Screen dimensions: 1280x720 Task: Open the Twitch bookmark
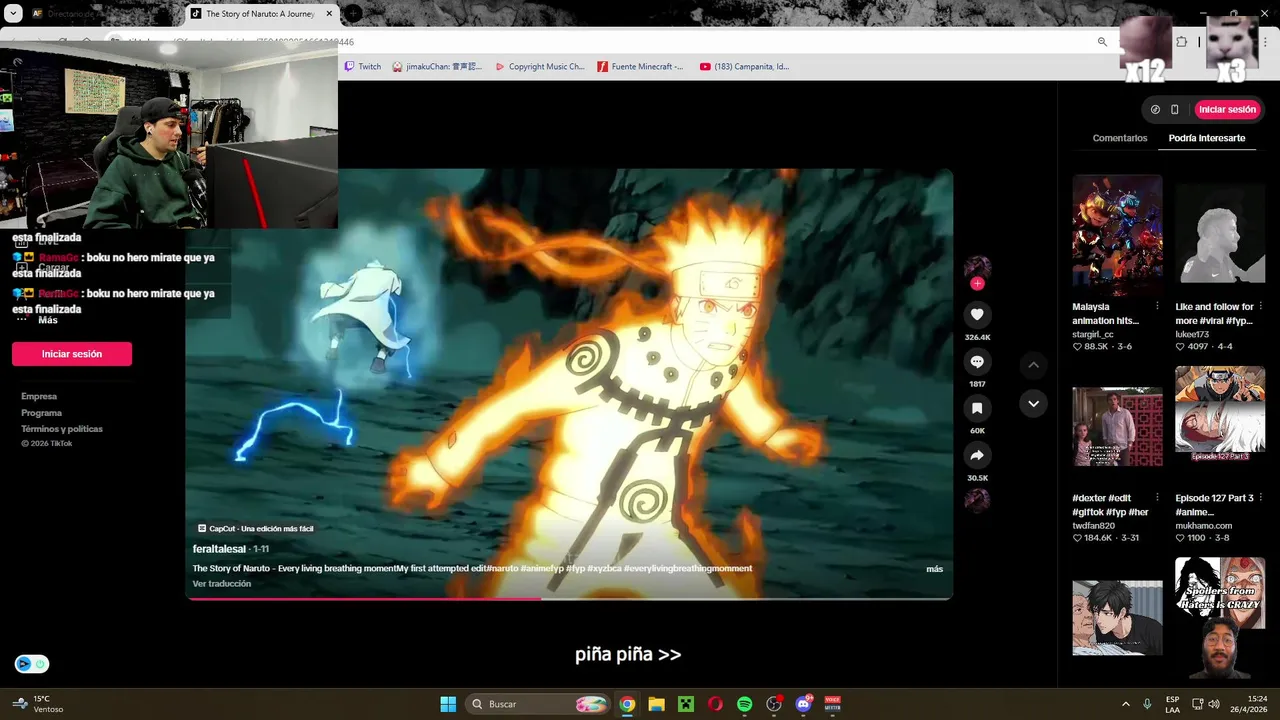click(362, 66)
